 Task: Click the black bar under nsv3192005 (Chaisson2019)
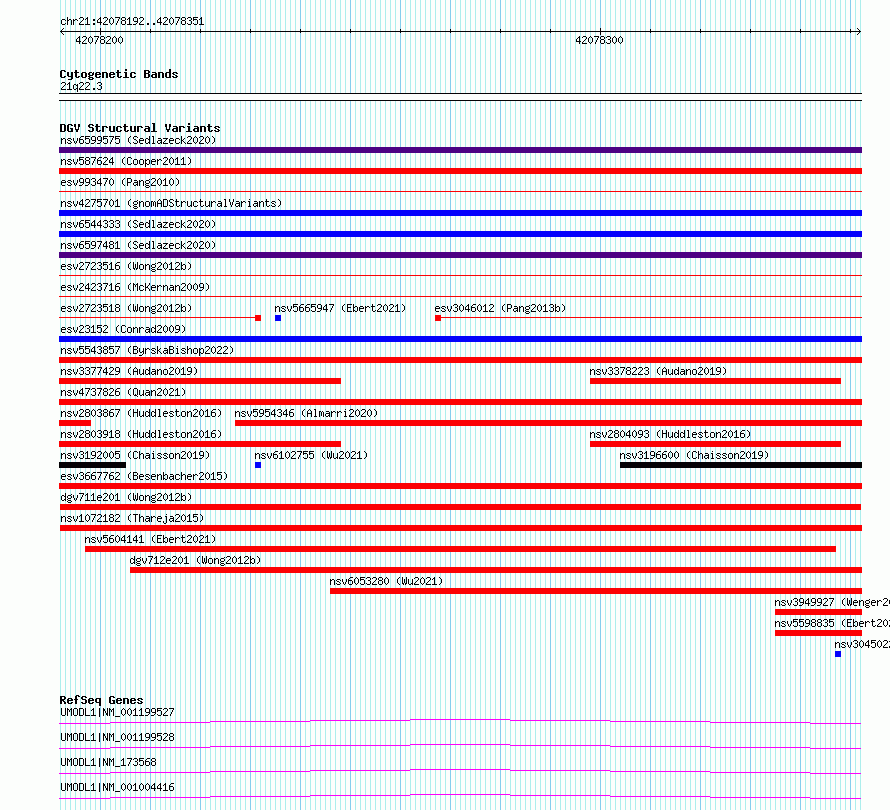tap(93, 465)
